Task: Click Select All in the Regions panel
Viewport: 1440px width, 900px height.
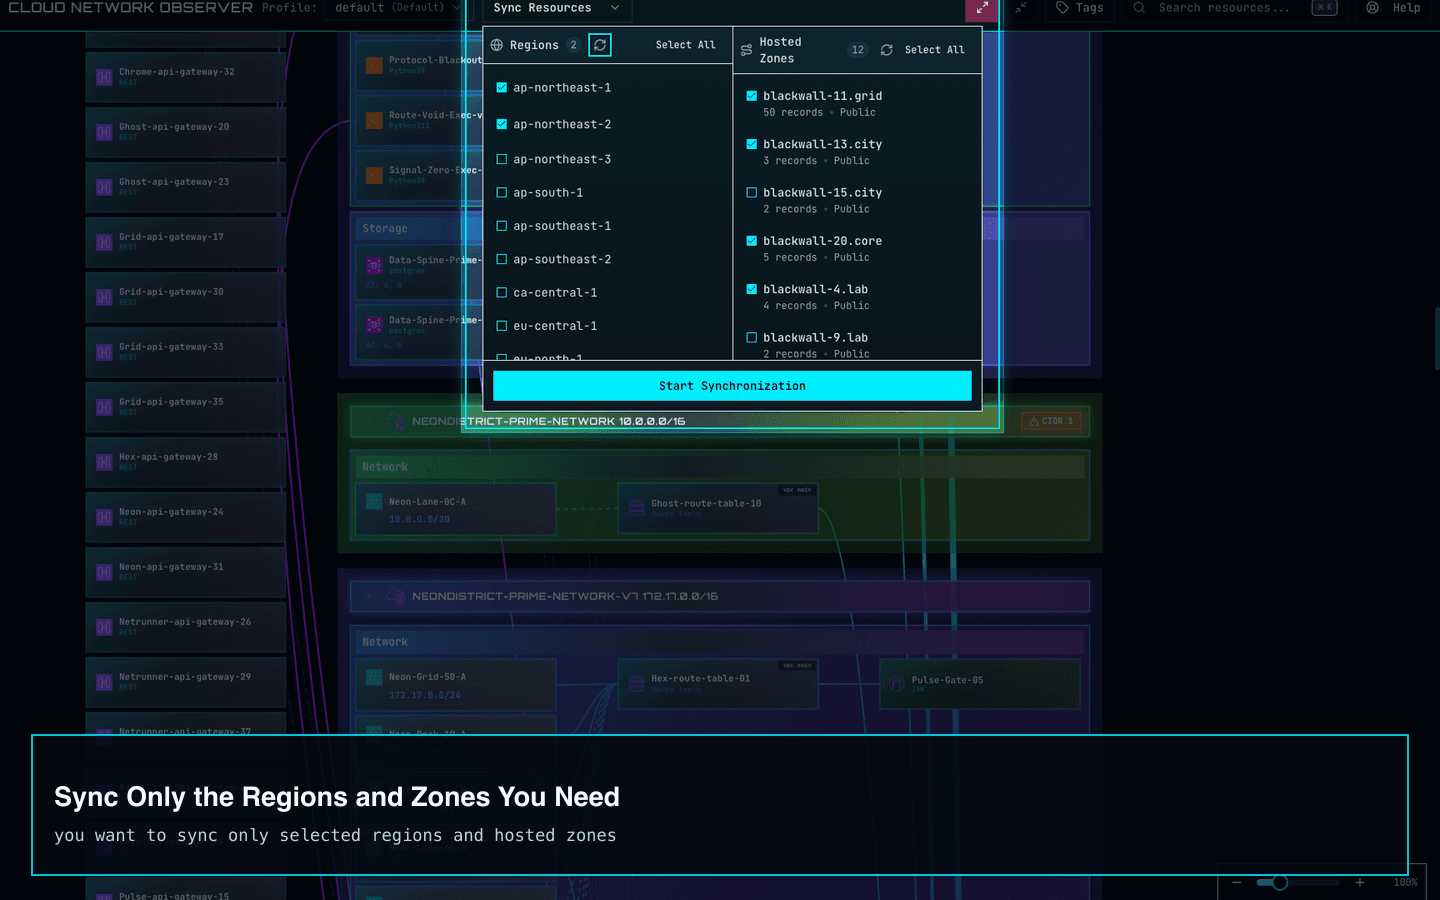Action: coord(686,44)
